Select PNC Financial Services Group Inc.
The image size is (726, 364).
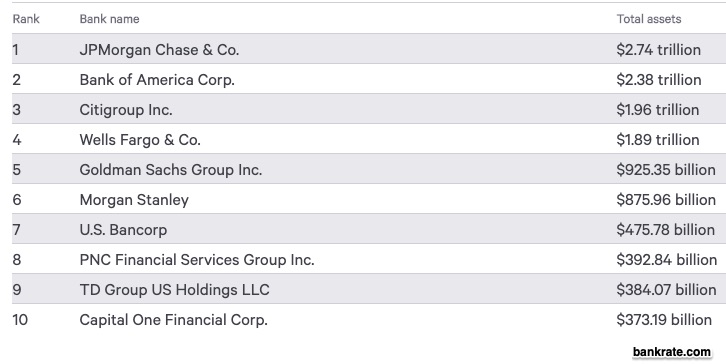[x=197, y=260]
